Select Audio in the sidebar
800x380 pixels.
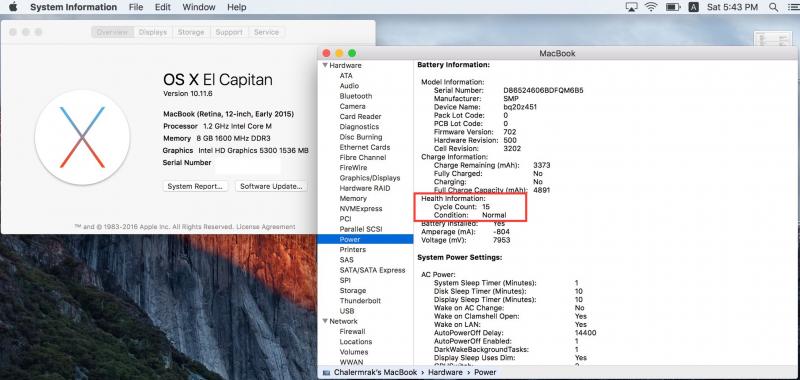pyautogui.click(x=349, y=86)
